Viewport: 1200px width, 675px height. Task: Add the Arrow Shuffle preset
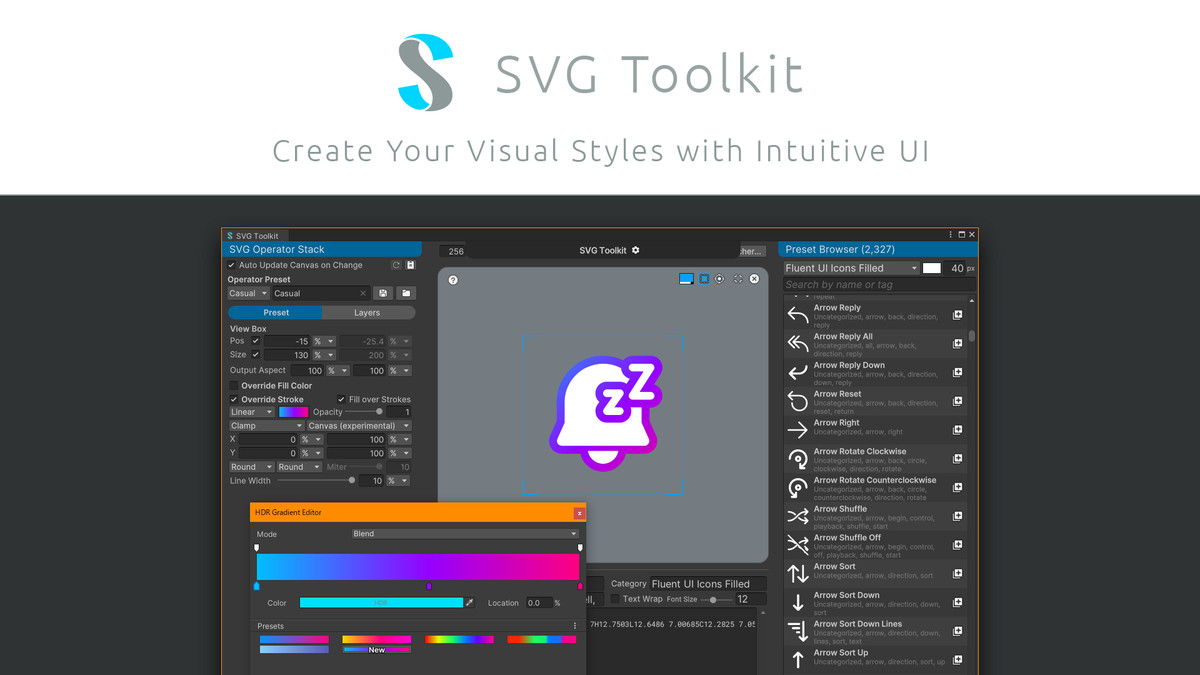(x=957, y=516)
